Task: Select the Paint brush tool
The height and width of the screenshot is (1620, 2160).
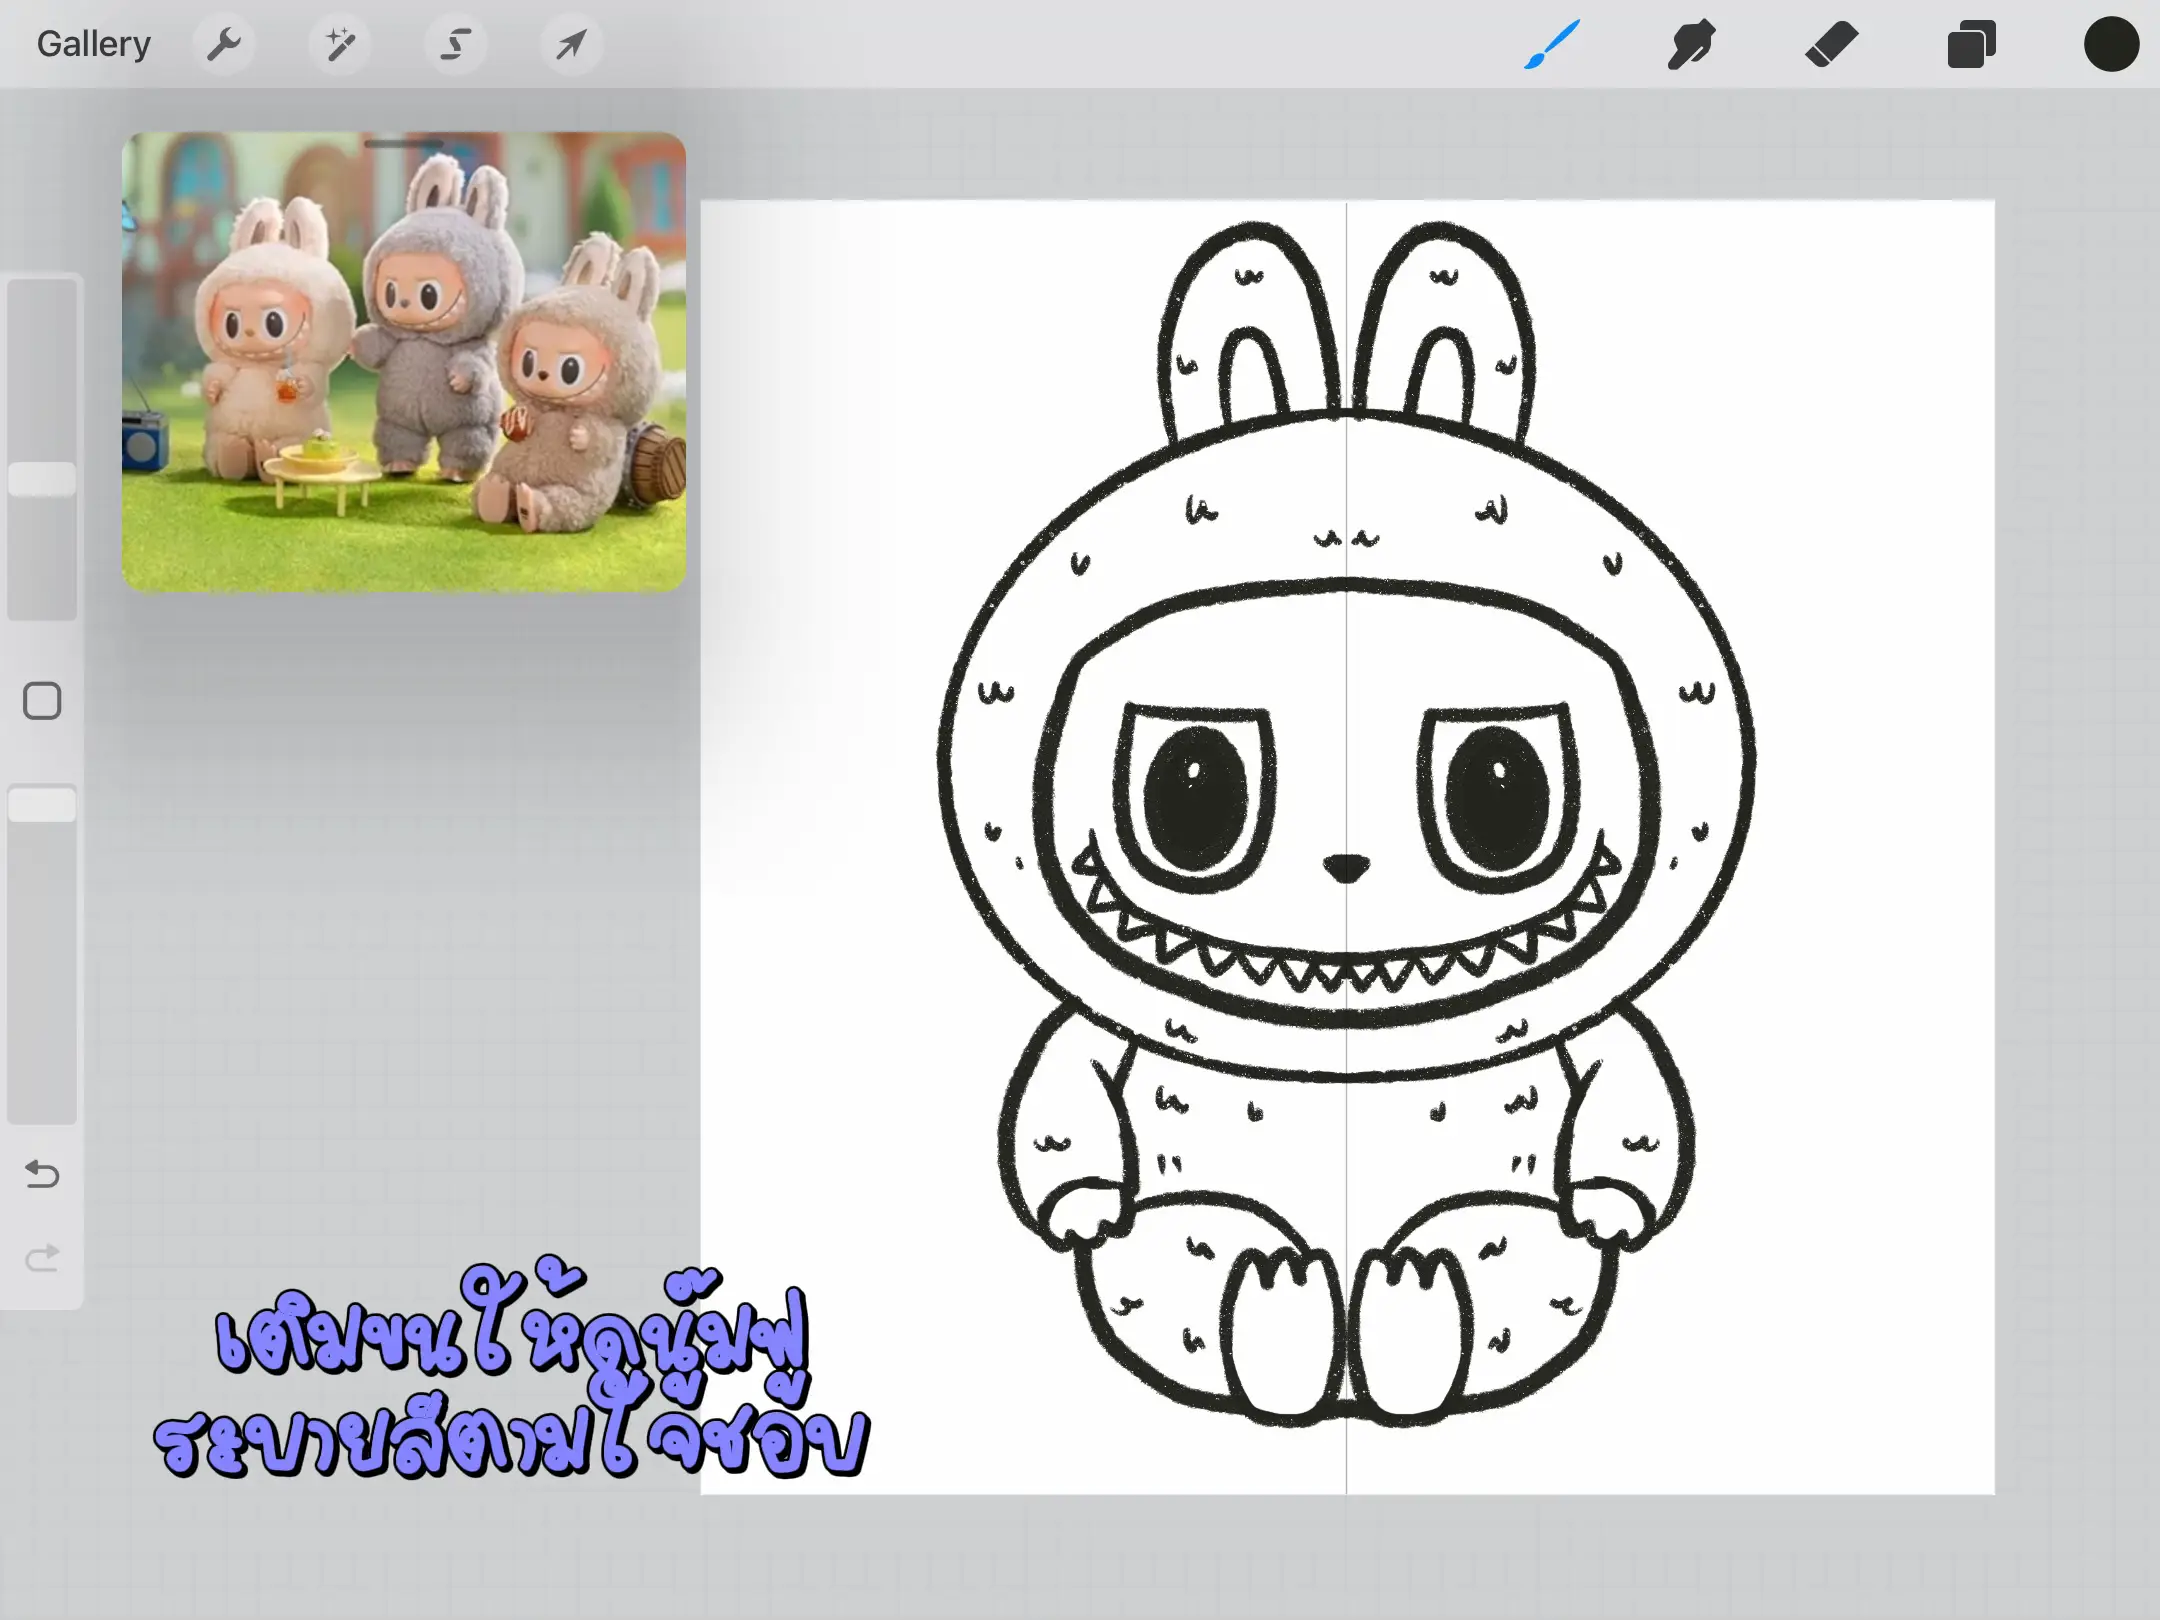Action: pyautogui.click(x=1552, y=44)
